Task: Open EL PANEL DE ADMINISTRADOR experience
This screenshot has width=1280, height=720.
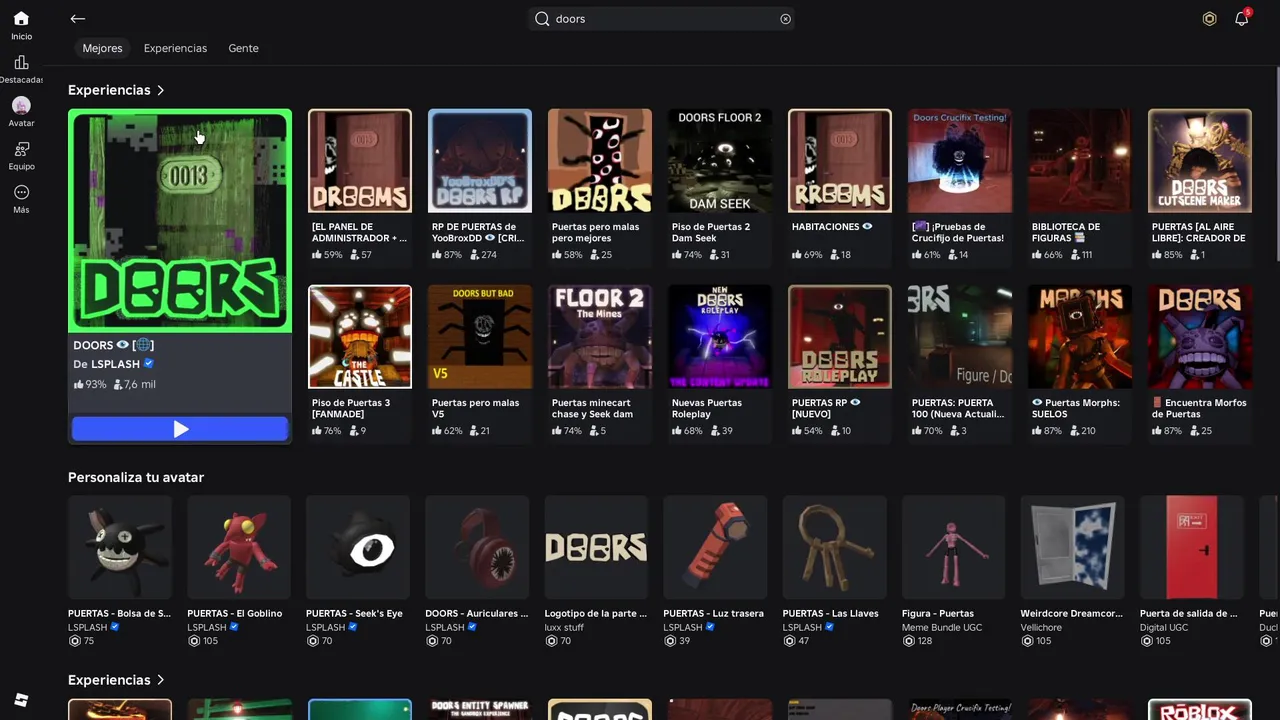Action: pos(360,186)
